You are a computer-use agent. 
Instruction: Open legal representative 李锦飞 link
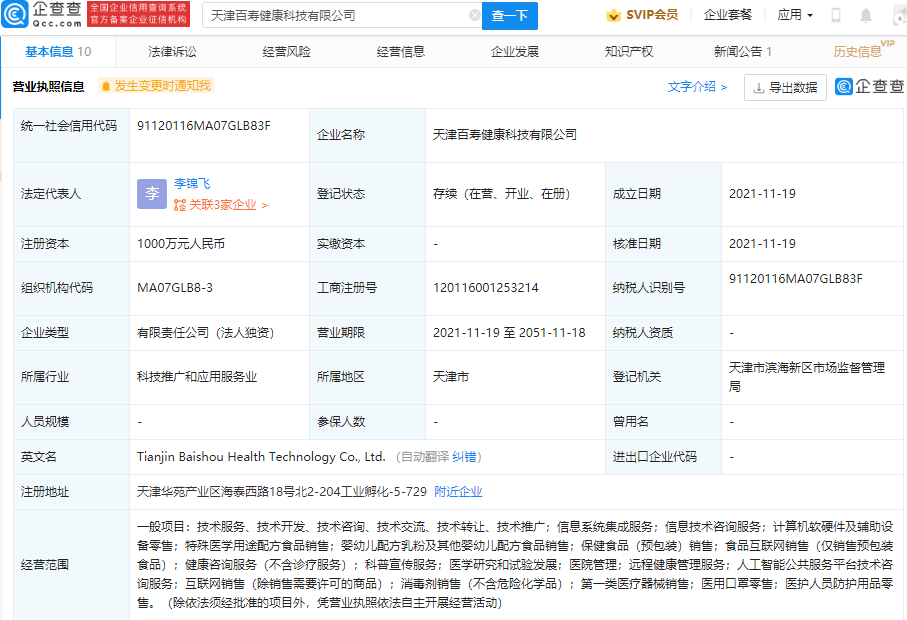[192, 183]
